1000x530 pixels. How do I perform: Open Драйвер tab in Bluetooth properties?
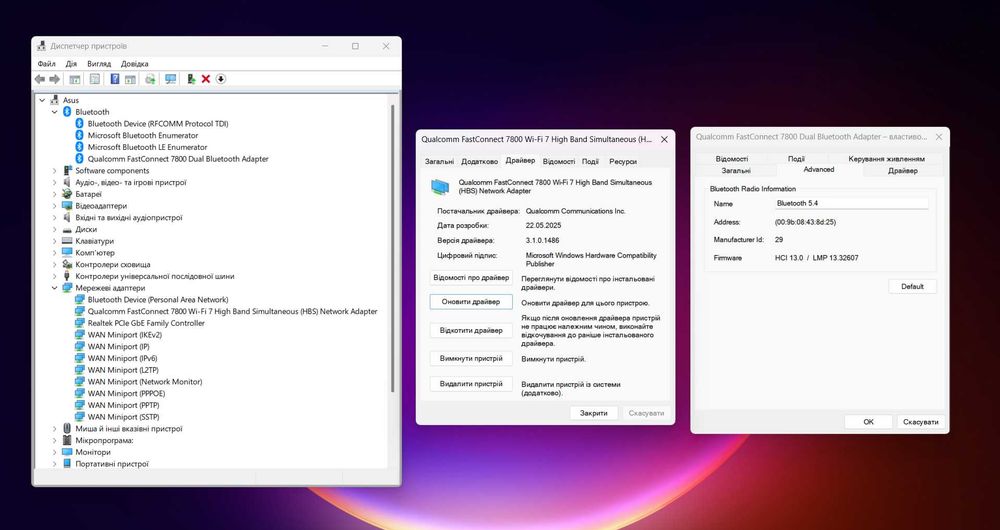pos(903,171)
